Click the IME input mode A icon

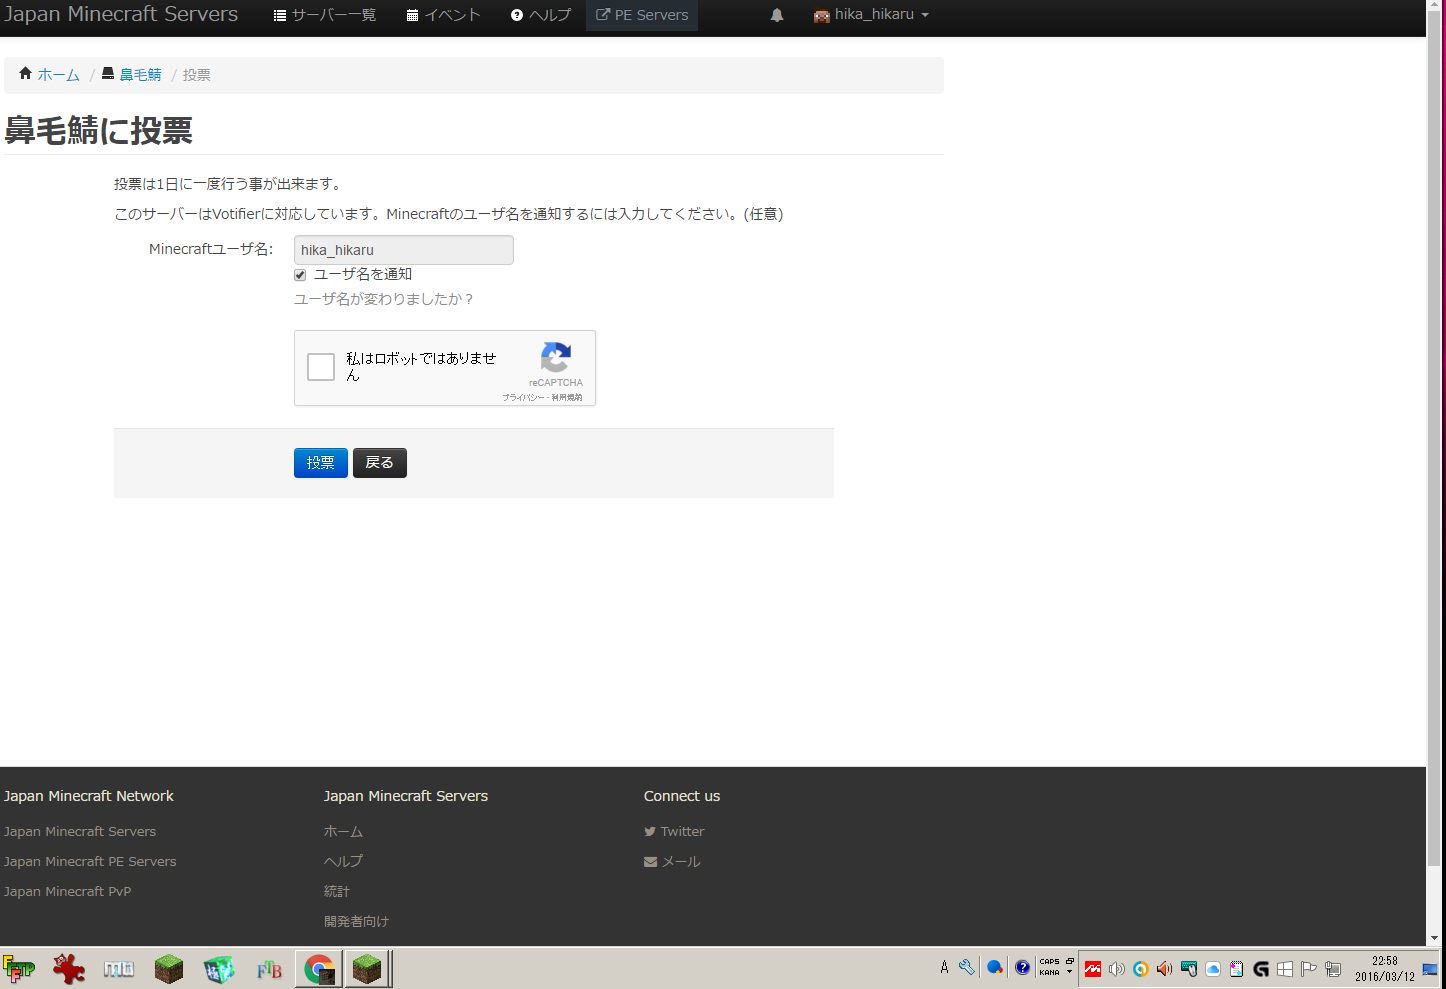click(x=944, y=967)
